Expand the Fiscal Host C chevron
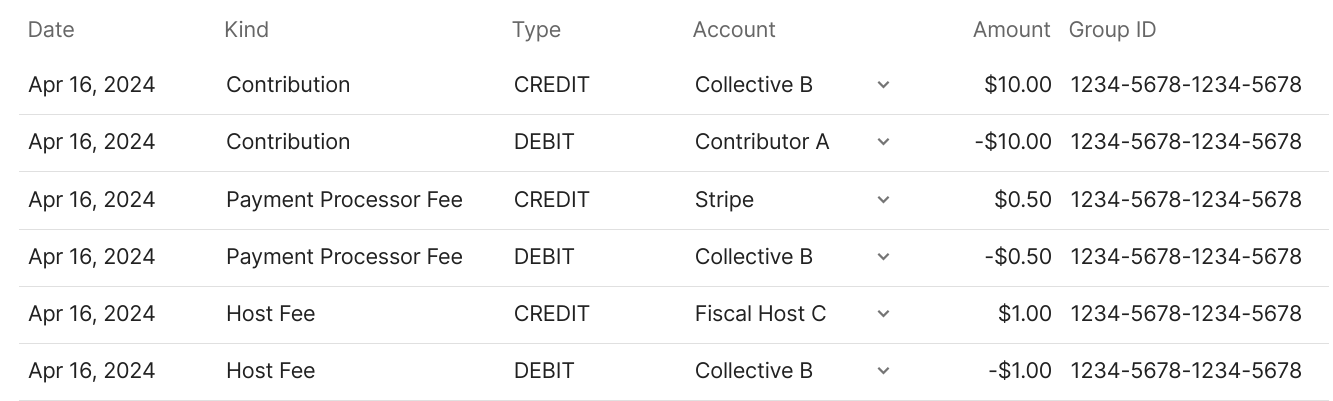1333x401 pixels. (883, 314)
